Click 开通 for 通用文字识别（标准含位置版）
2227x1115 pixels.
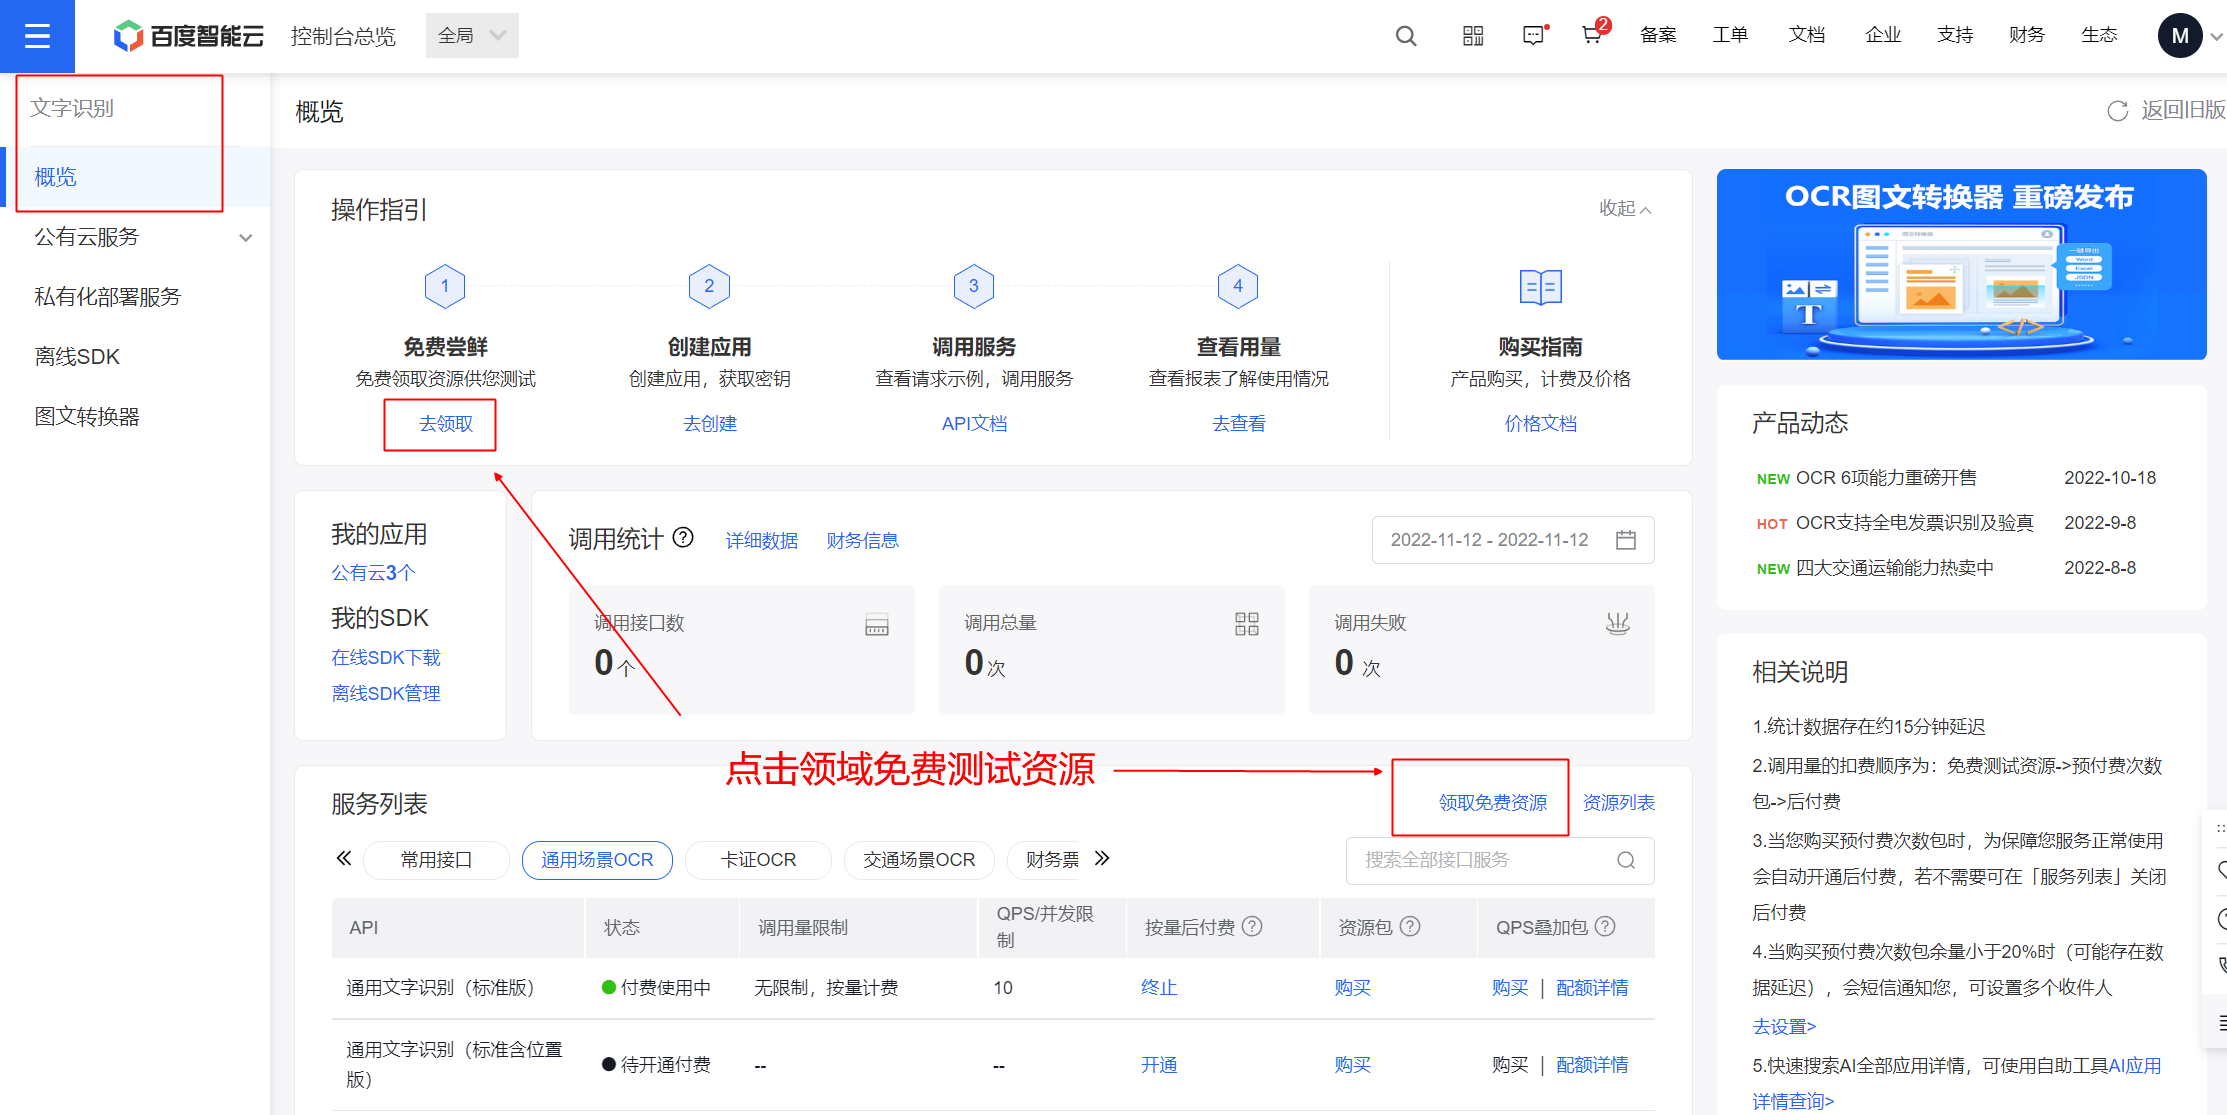[1159, 1065]
